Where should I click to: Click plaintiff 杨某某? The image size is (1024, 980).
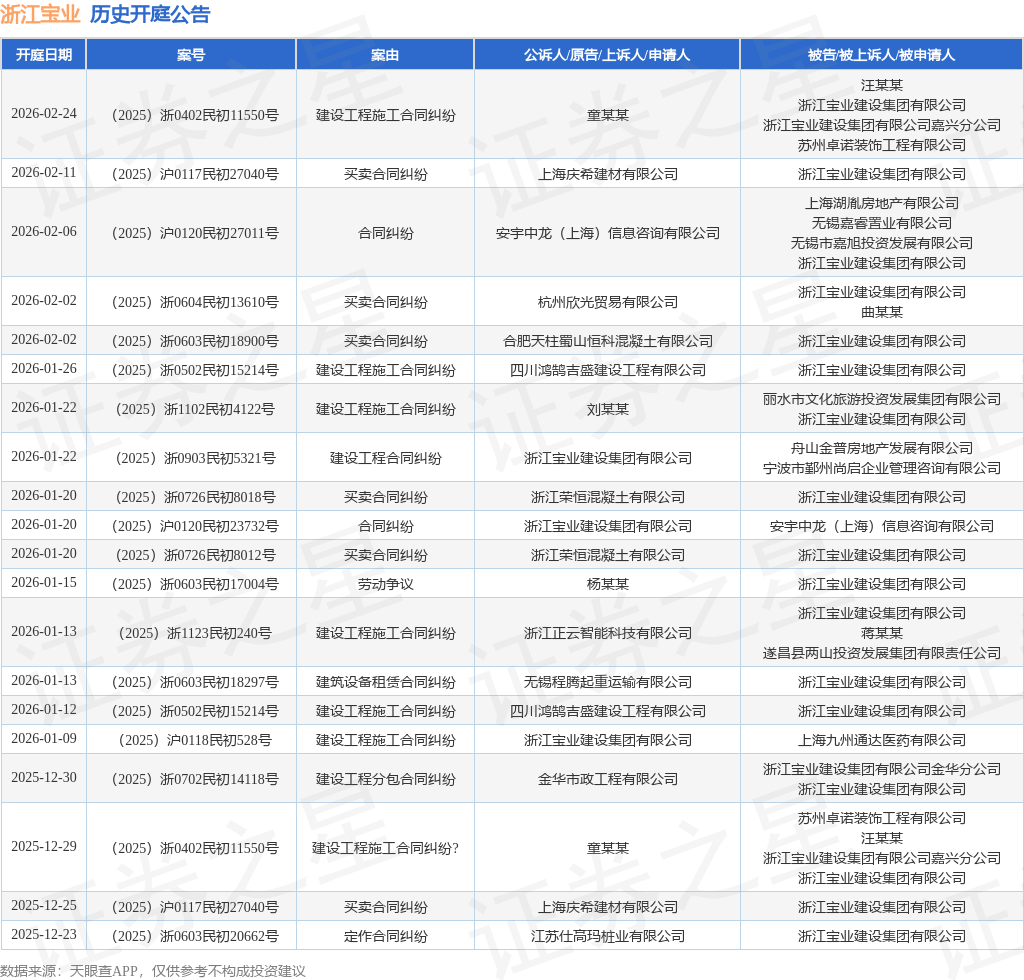pos(607,584)
